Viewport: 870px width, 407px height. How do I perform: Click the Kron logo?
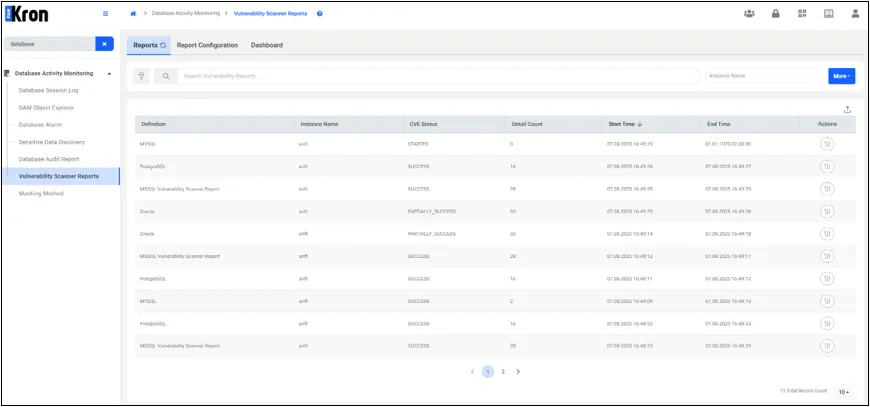tap(27, 14)
